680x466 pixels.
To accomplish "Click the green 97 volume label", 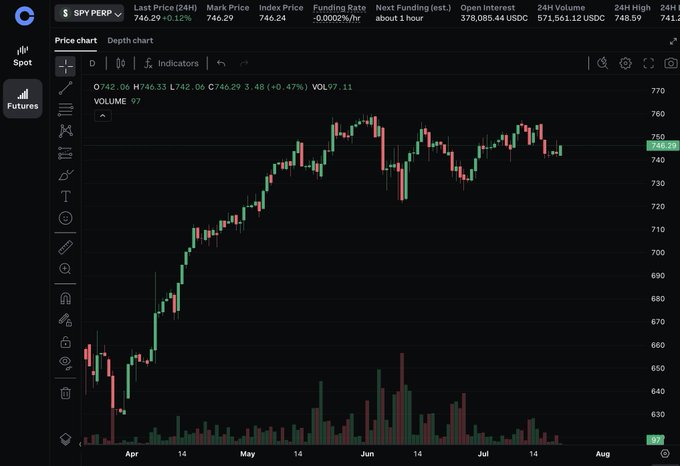I will pos(655,440).
